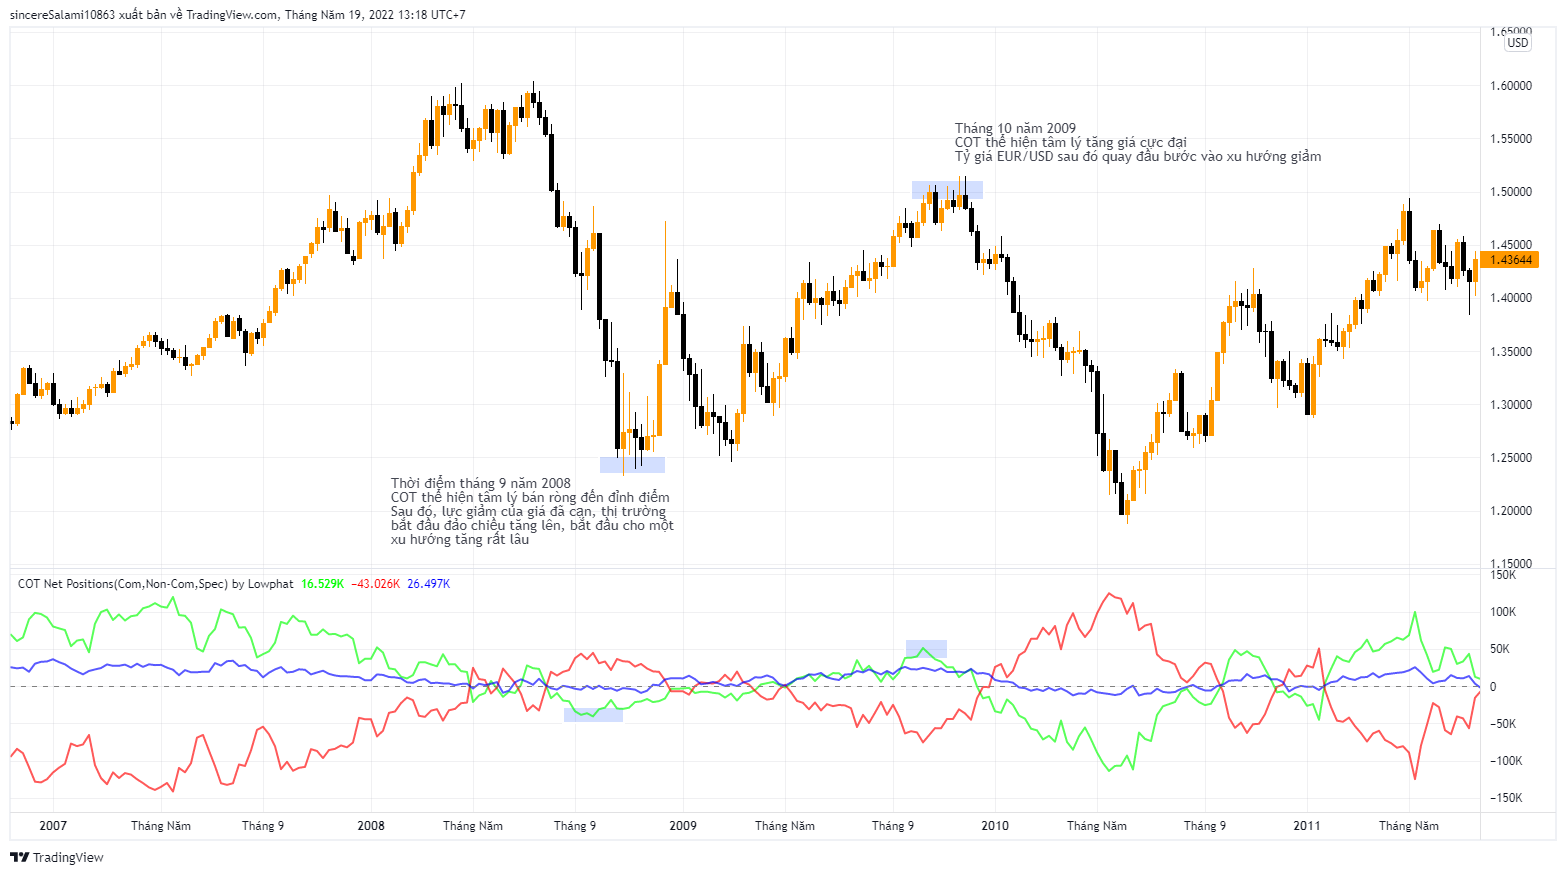Select the 'Tháng 10 năm 2009' annotation line

1015,128
